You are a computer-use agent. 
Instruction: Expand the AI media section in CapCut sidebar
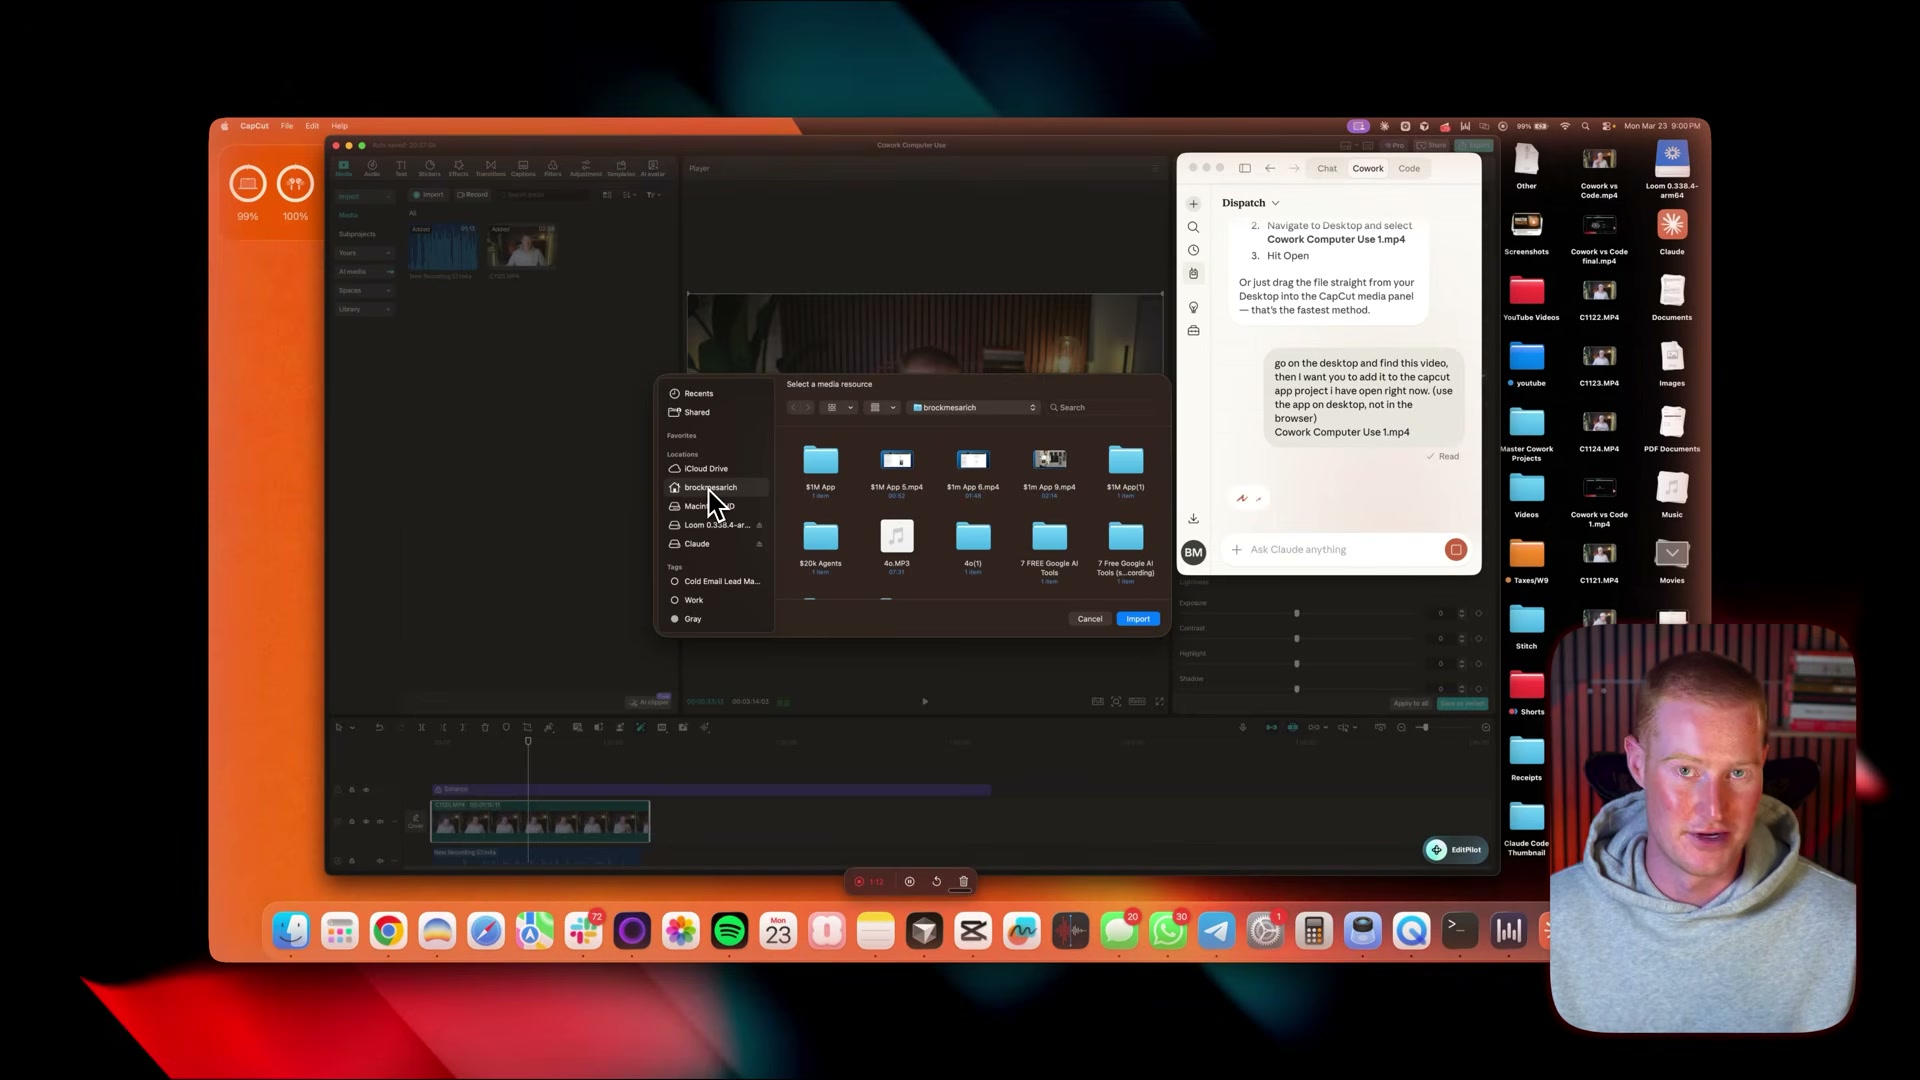(x=365, y=272)
